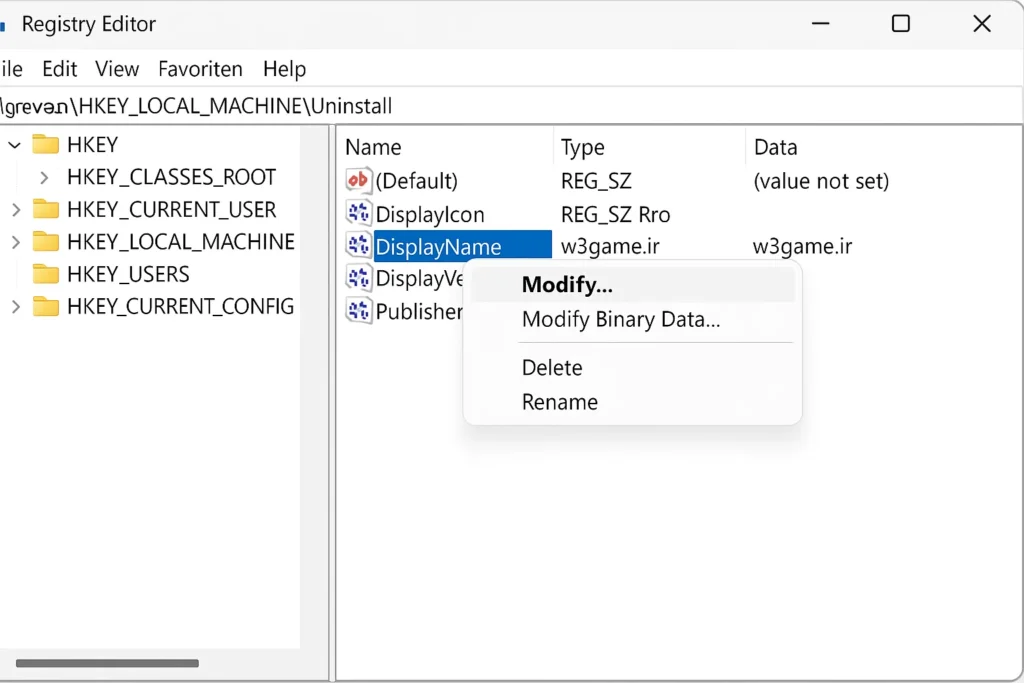The height and width of the screenshot is (683, 1024).
Task: Click the HKEY_LOCAL_MACHINE folder icon
Action: pyautogui.click(x=46, y=242)
